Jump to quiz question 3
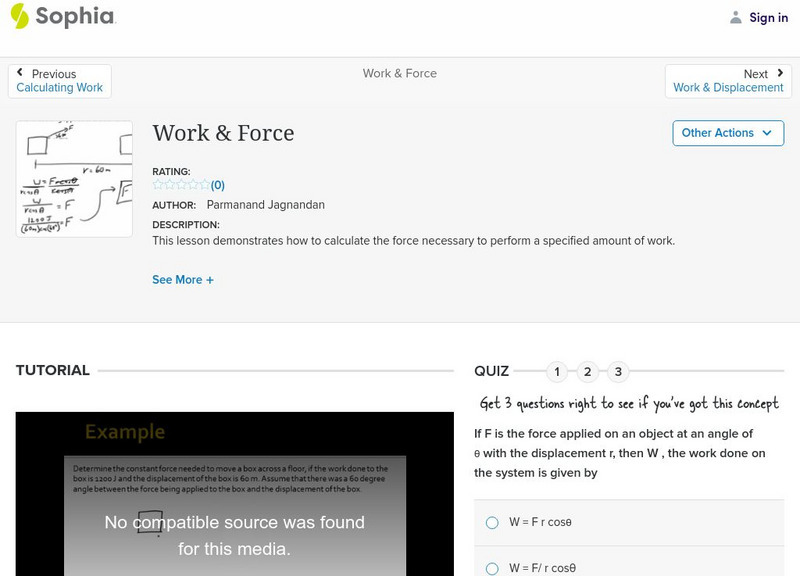 click(x=618, y=371)
